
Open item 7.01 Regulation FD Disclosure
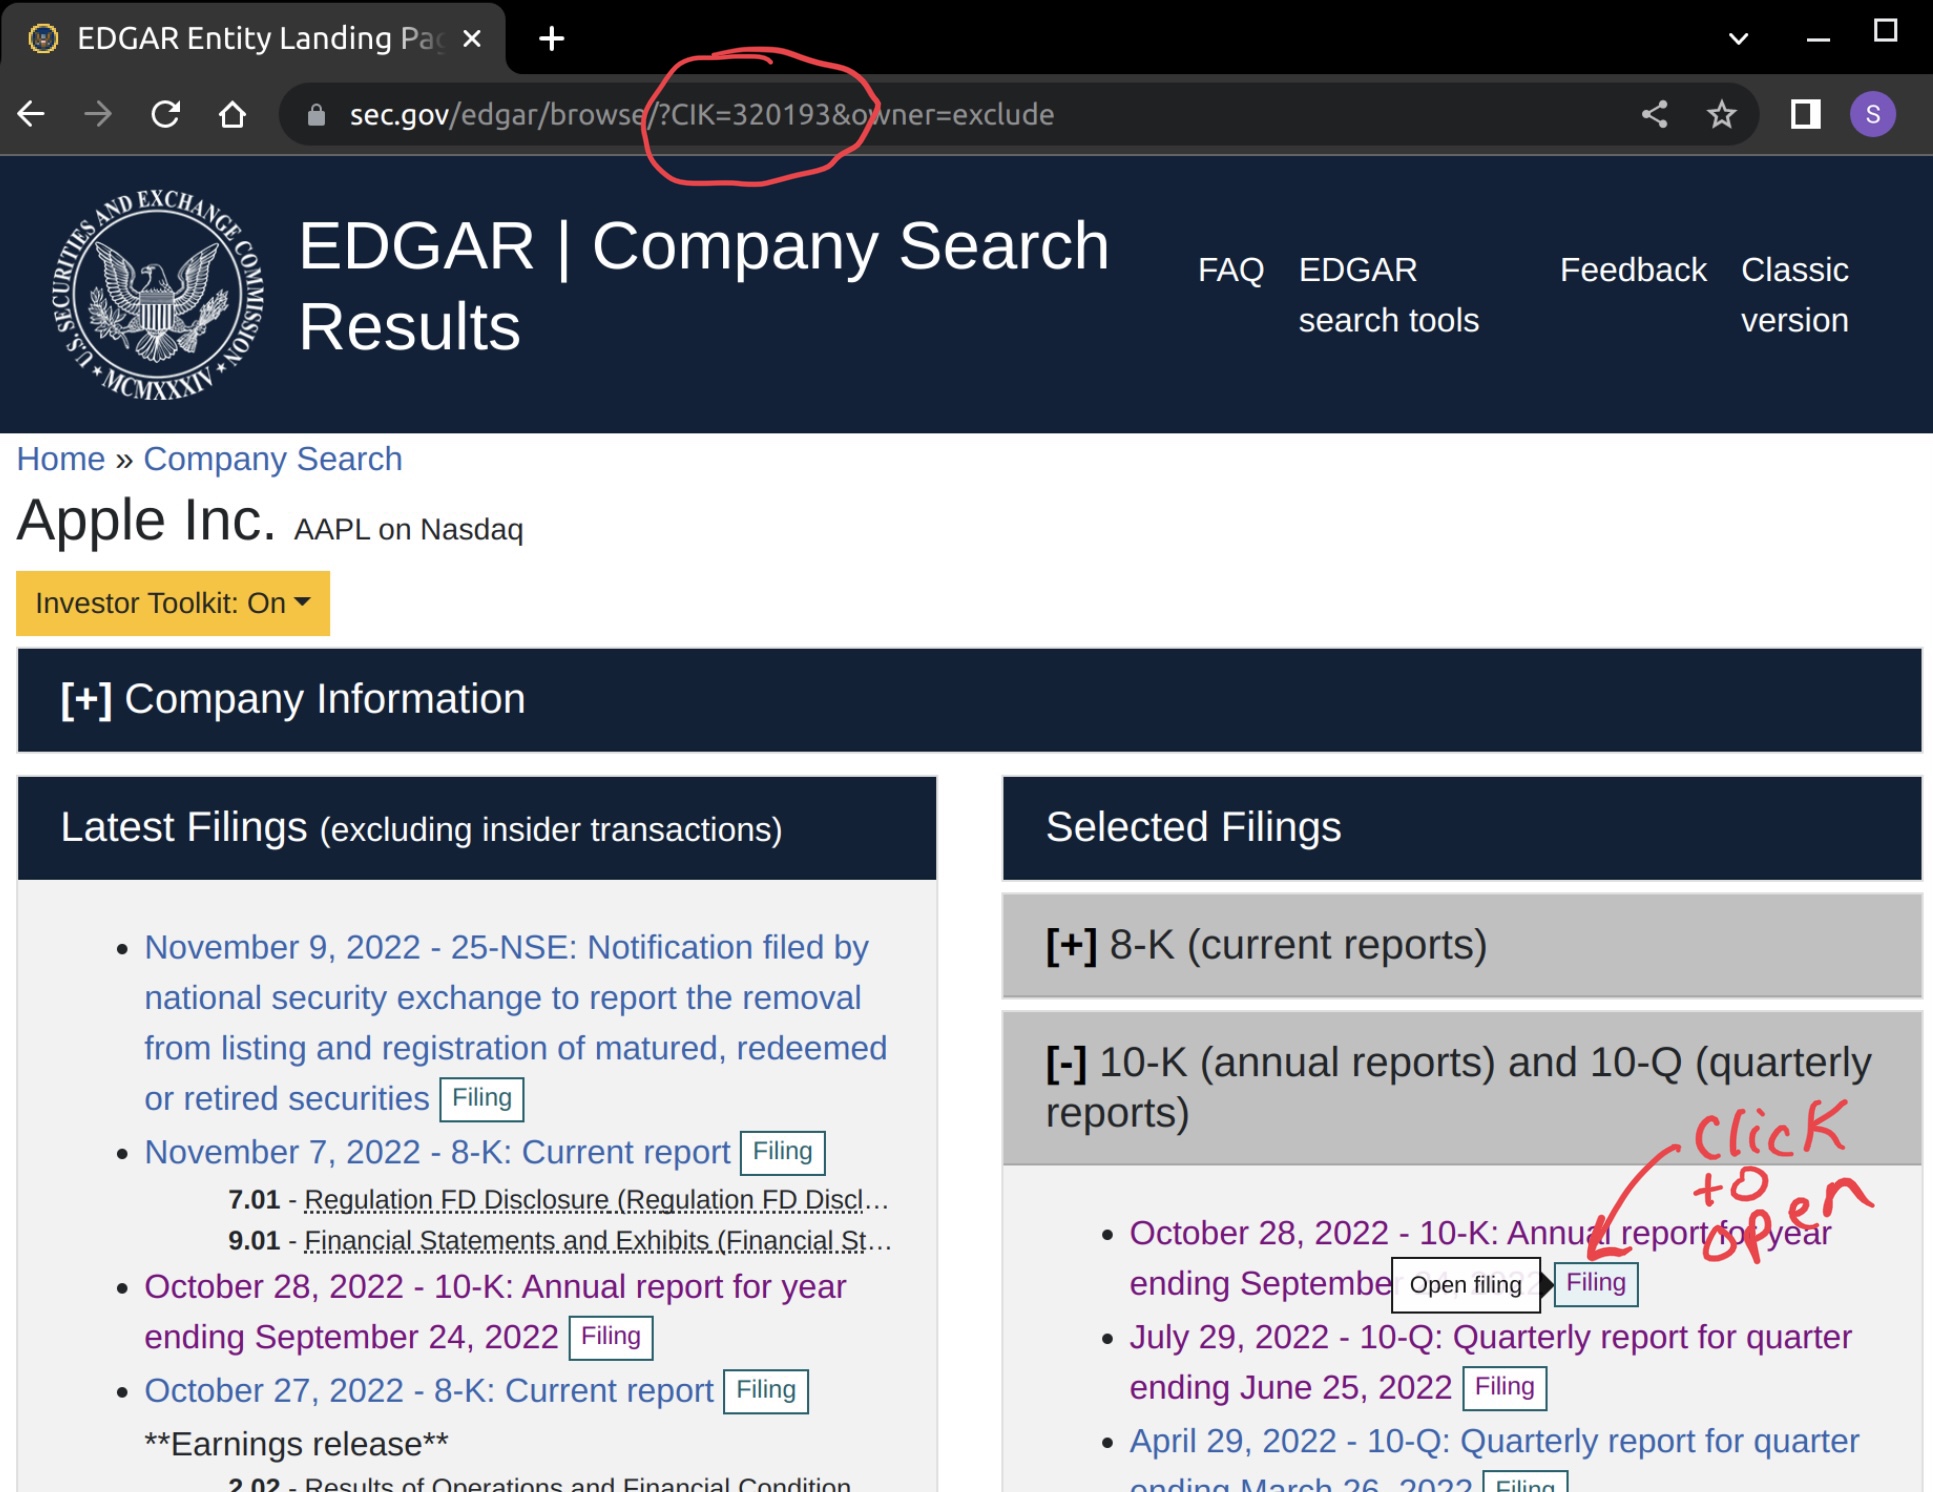tap(596, 1199)
